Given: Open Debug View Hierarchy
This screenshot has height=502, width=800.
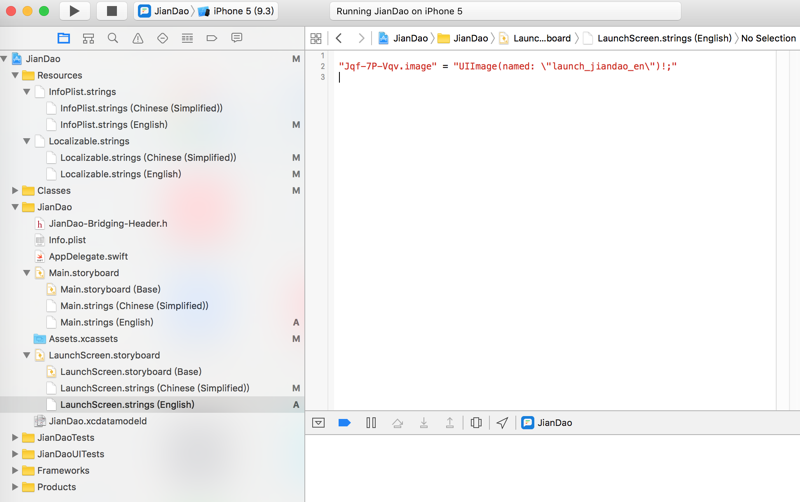Looking at the screenshot, I should click(x=476, y=423).
